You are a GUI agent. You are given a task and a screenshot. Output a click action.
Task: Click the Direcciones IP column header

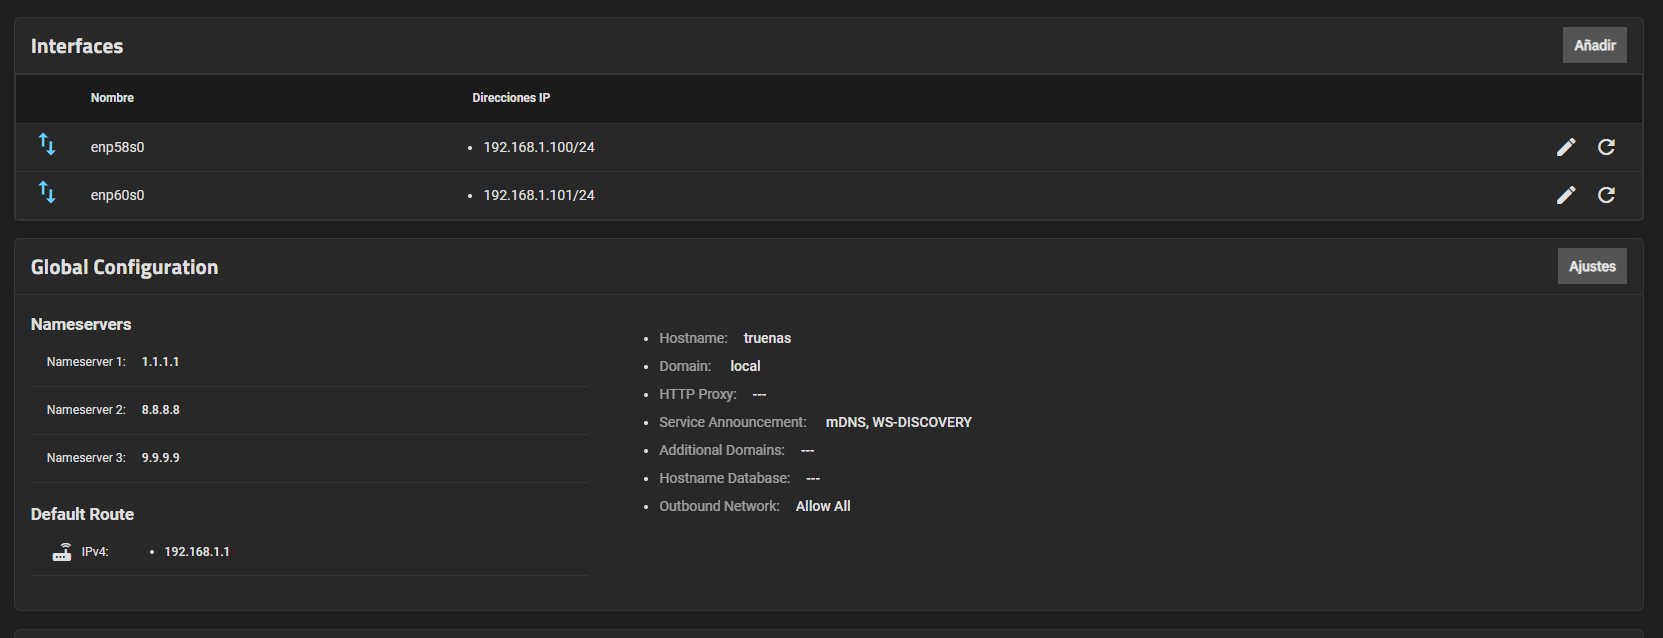(x=511, y=98)
